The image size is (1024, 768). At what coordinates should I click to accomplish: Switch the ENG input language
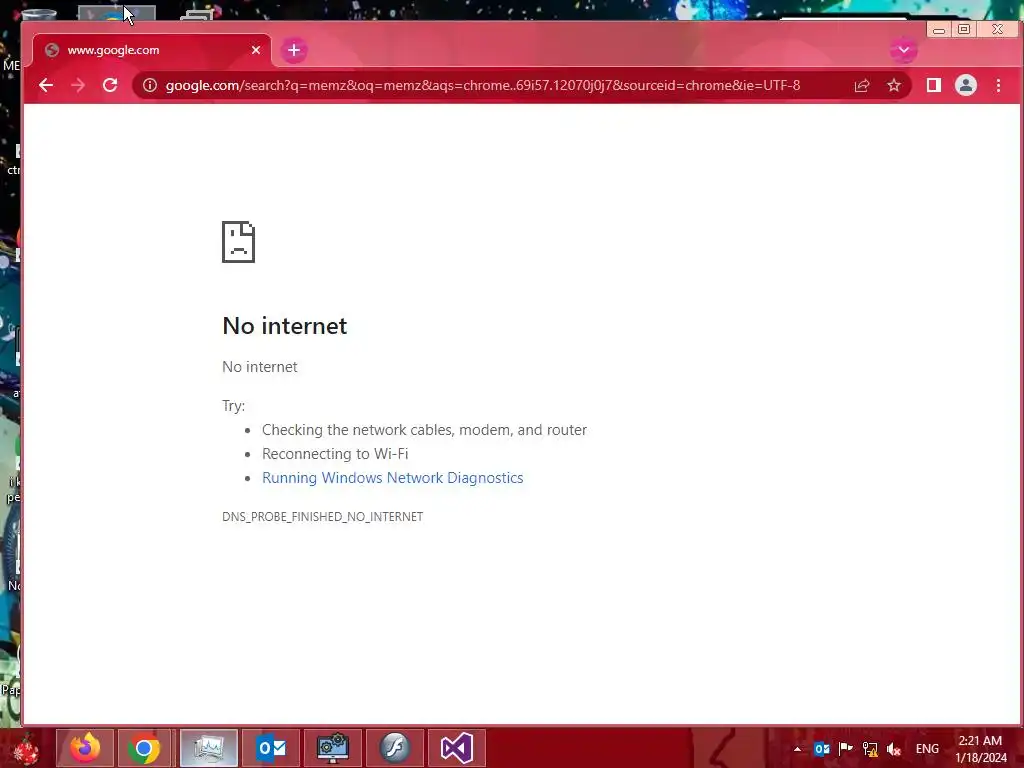[927, 749]
